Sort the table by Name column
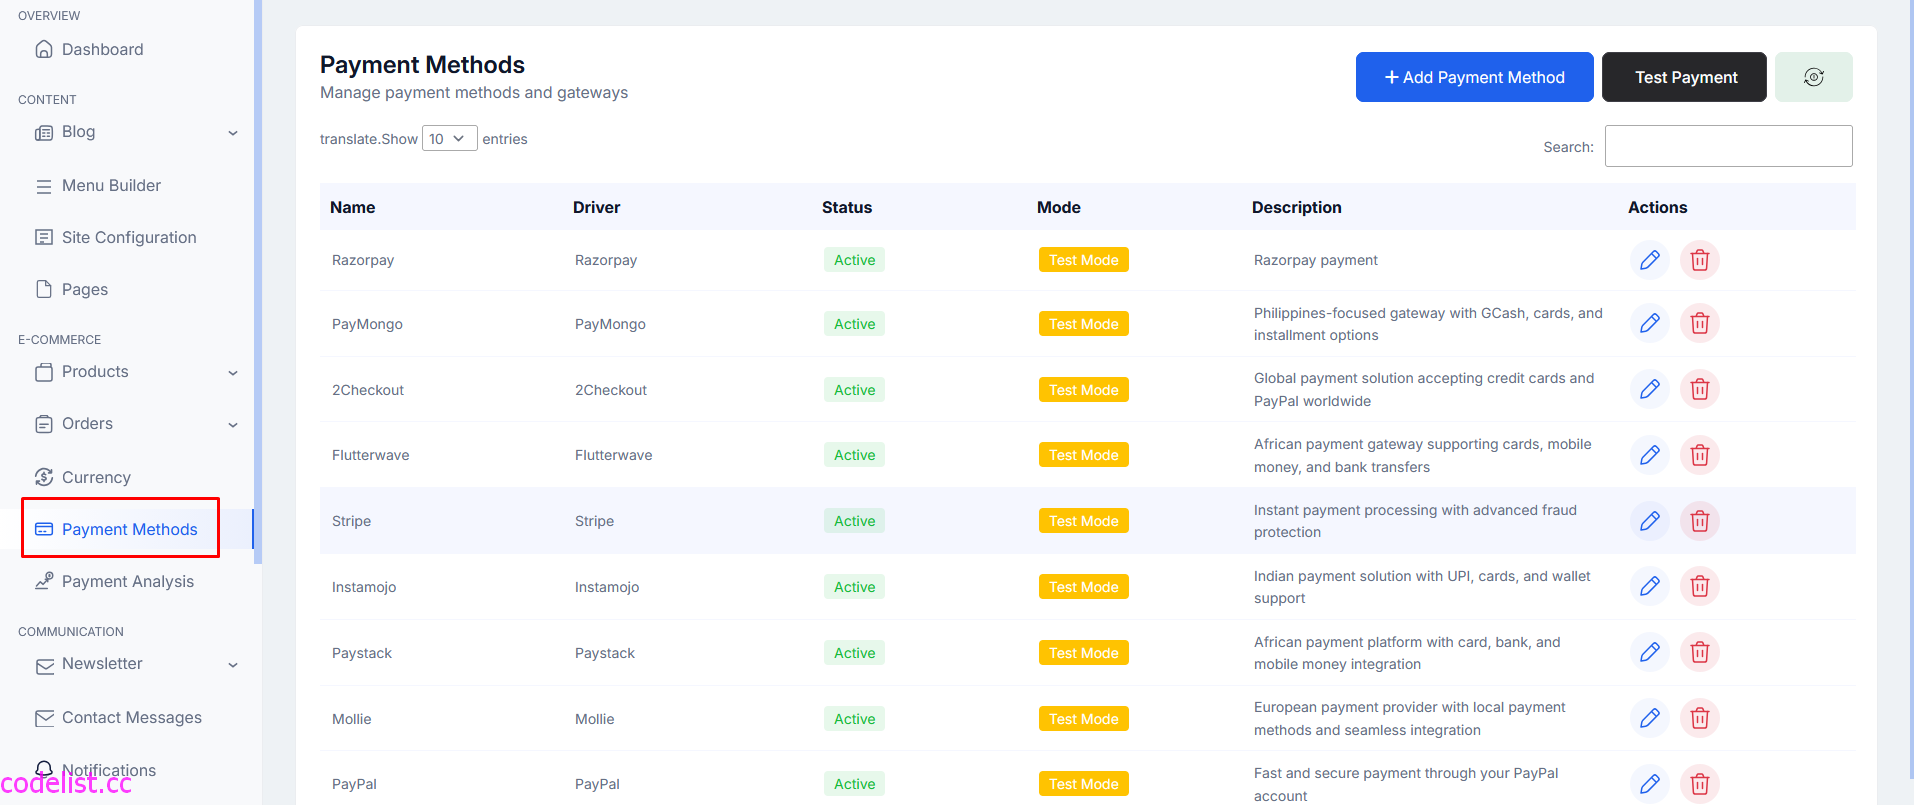1914x805 pixels. pyautogui.click(x=353, y=207)
